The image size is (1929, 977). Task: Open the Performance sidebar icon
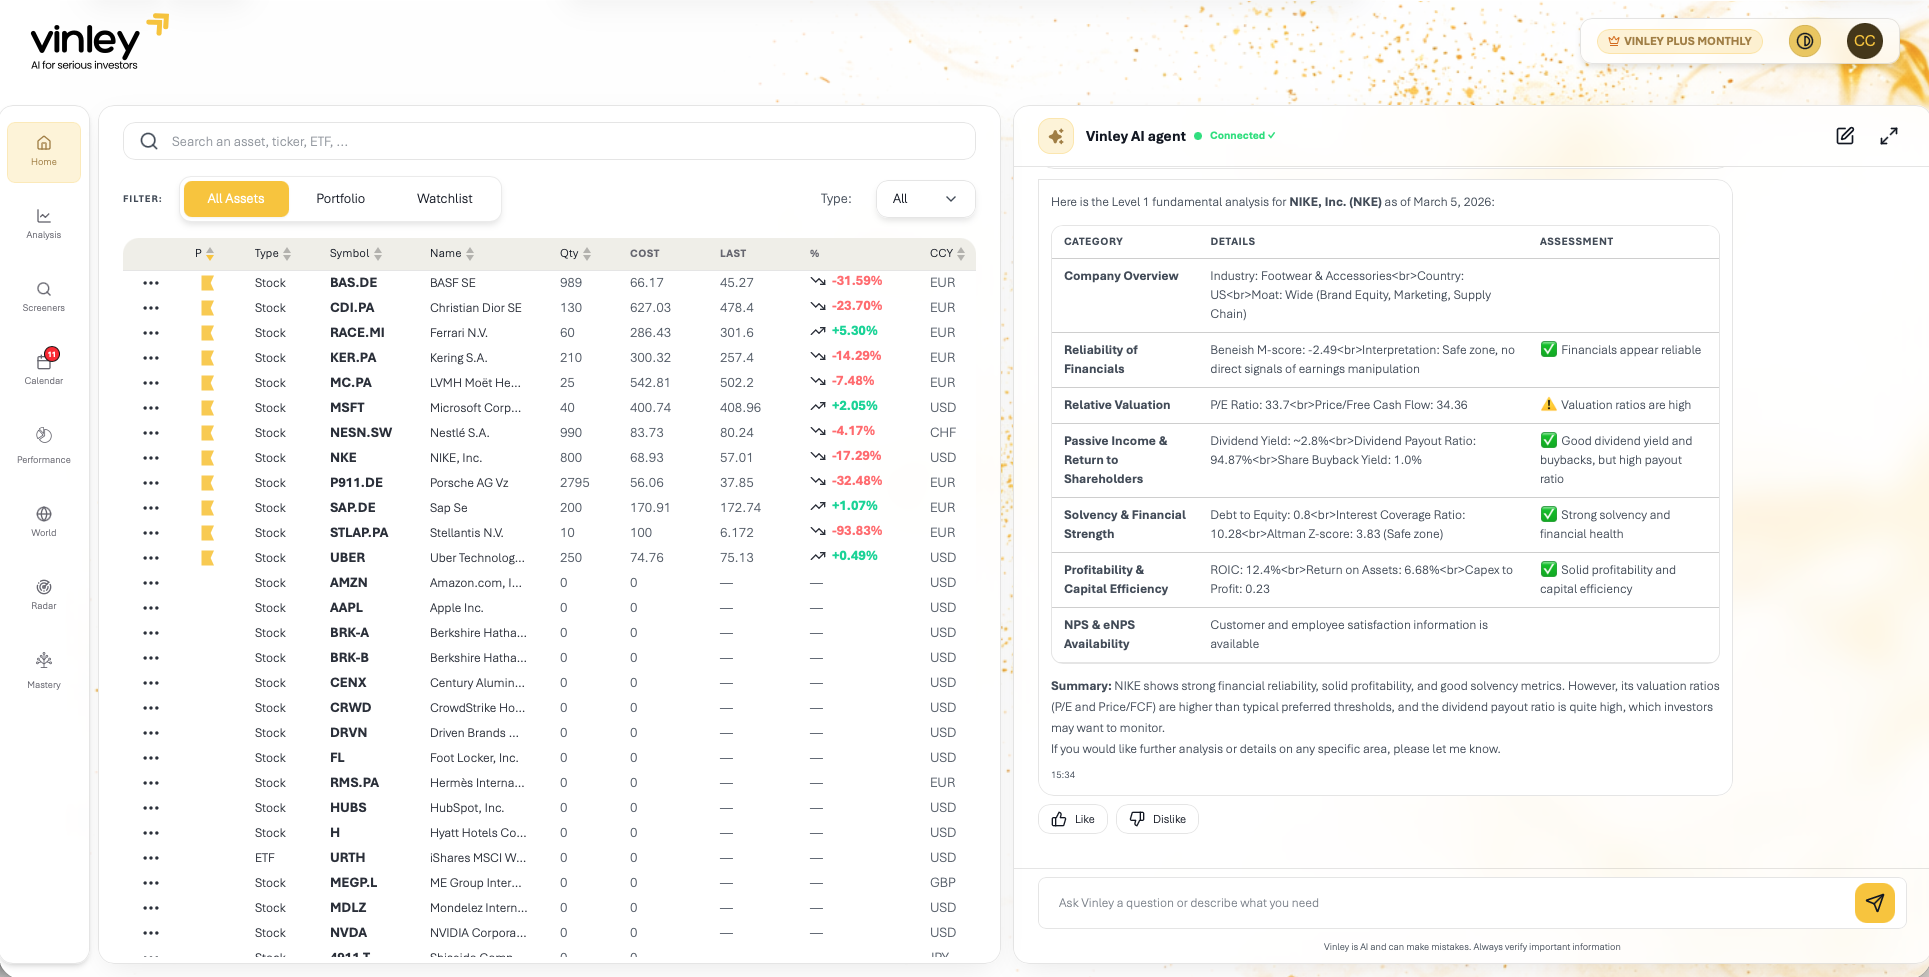(44, 445)
